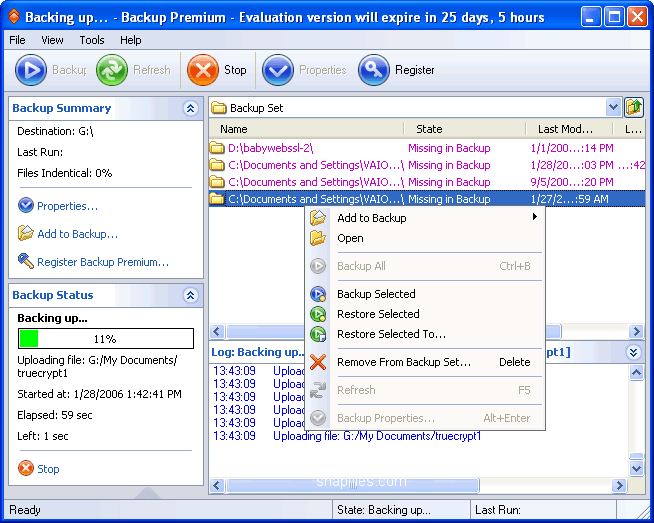Open the File menu
The height and width of the screenshot is (523, 654).
(x=17, y=40)
